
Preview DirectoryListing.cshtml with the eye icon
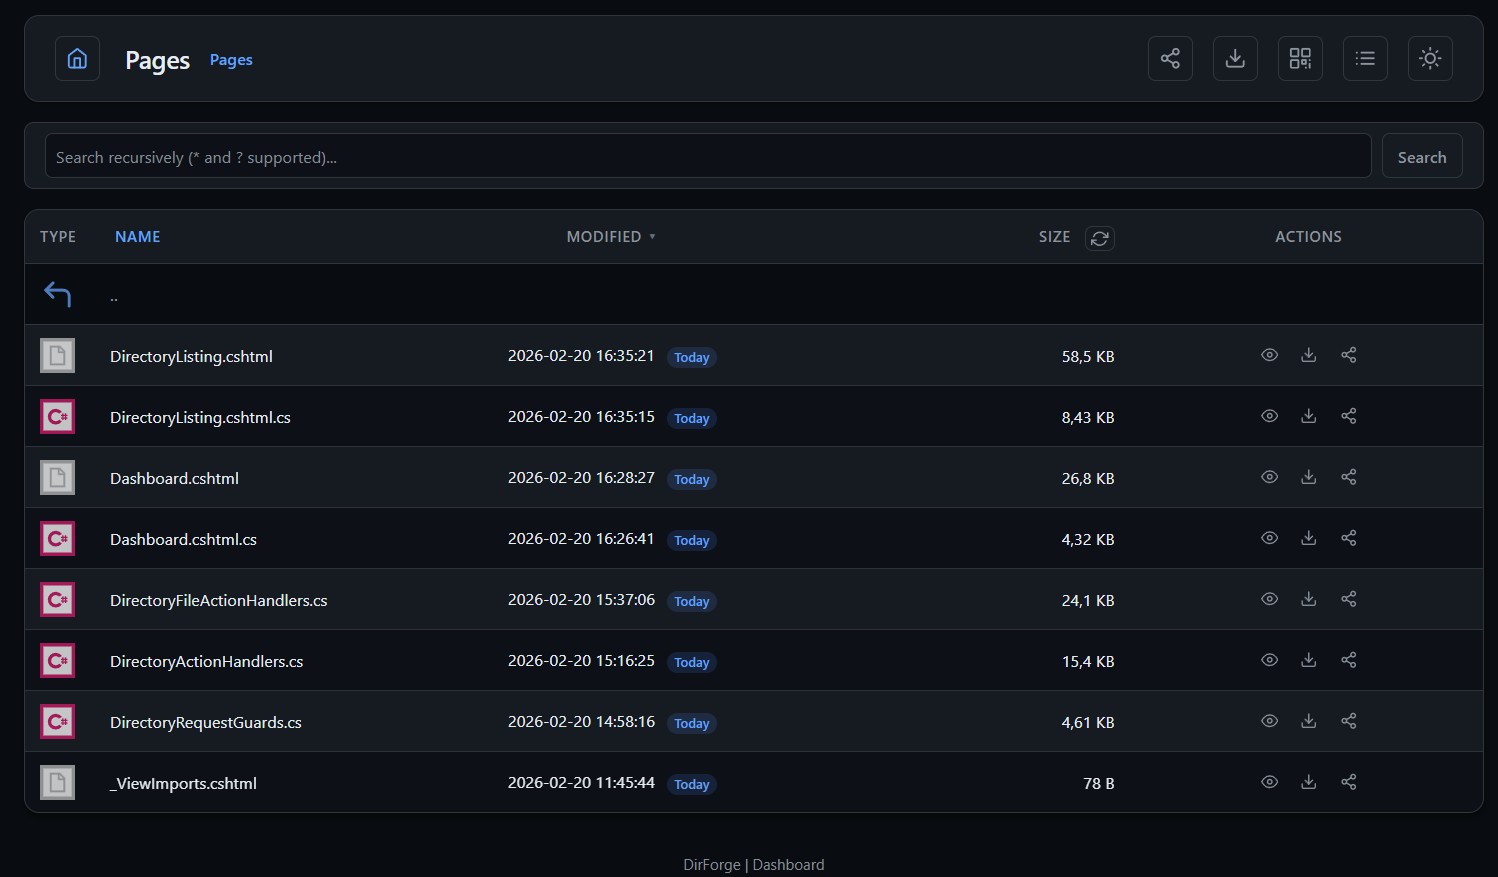(1269, 355)
